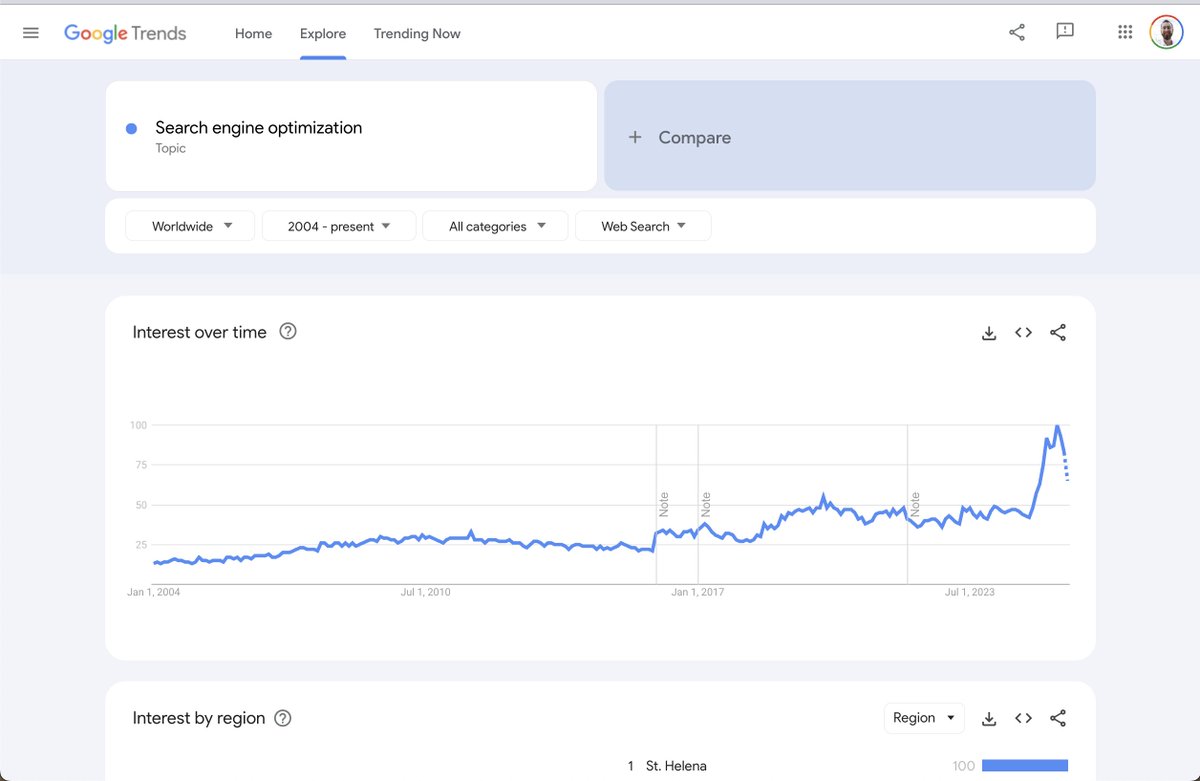Click the Google Trends logo
The image size is (1200, 781).
click(x=125, y=33)
